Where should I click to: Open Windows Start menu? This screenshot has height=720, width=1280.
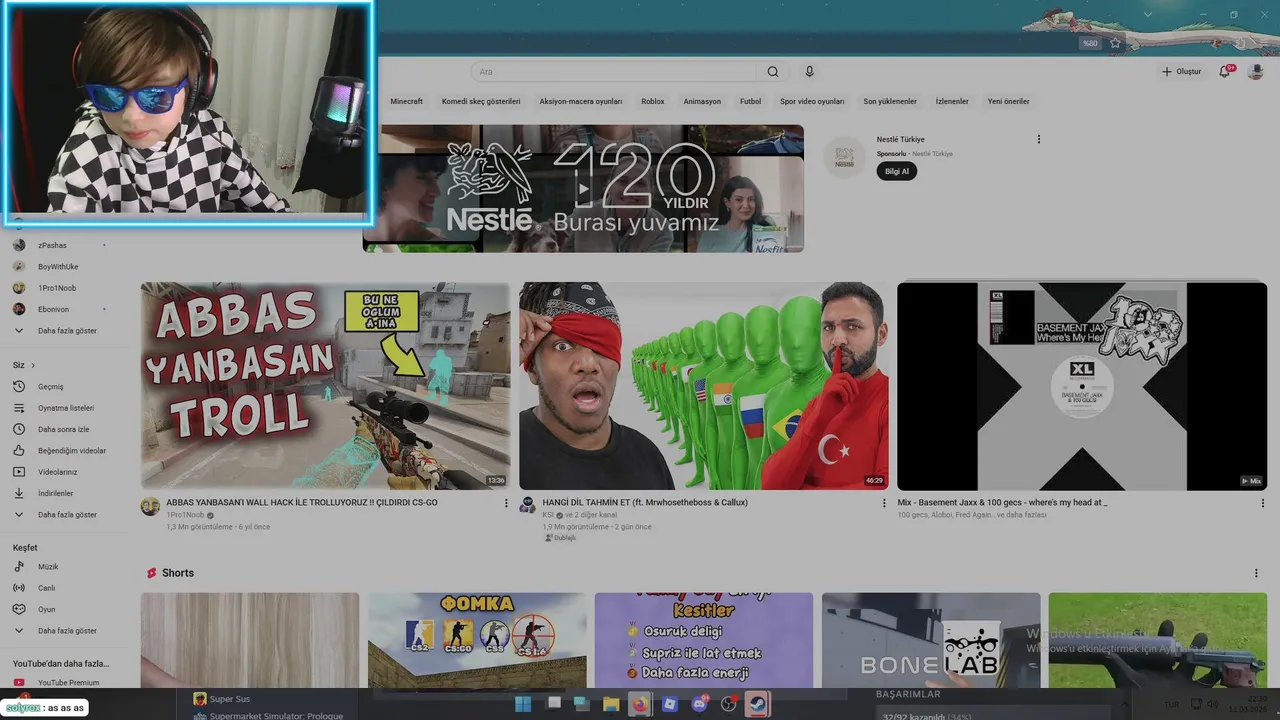[x=523, y=704]
